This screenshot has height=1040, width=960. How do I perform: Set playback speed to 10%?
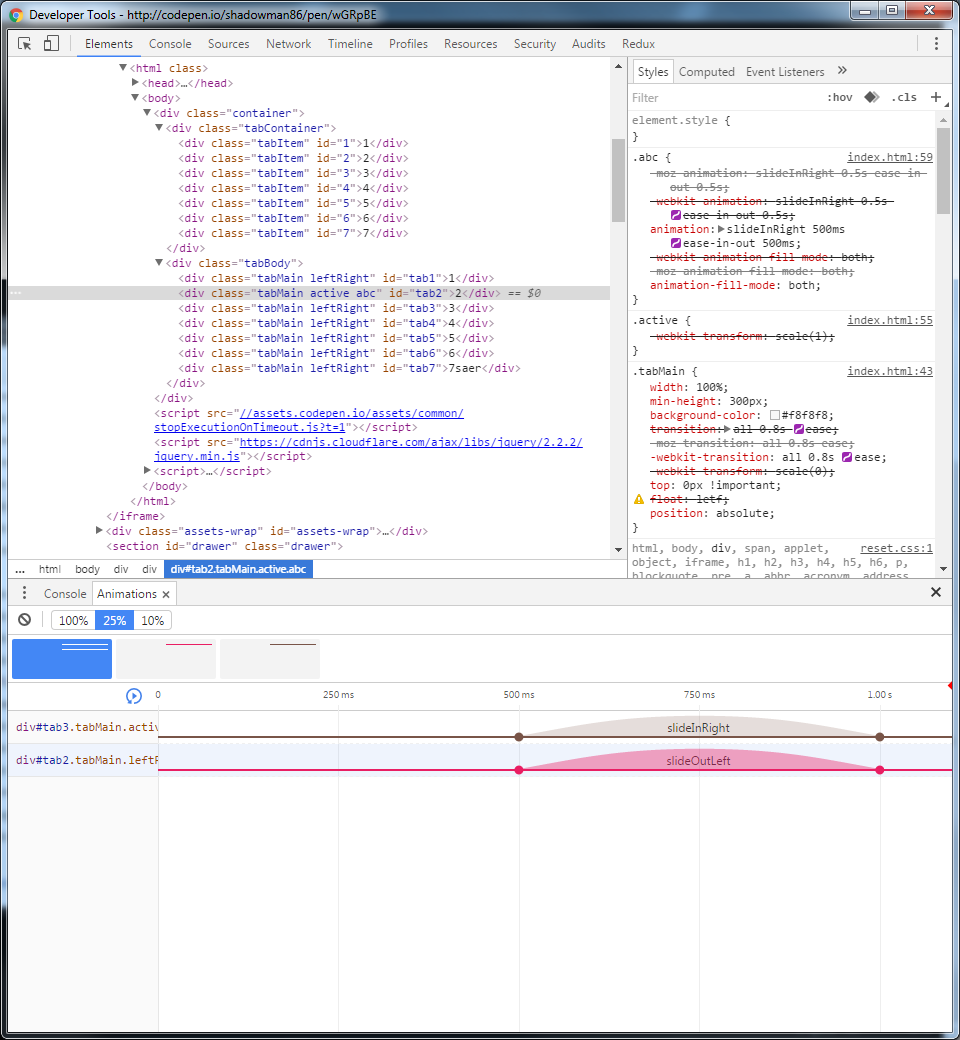(153, 620)
